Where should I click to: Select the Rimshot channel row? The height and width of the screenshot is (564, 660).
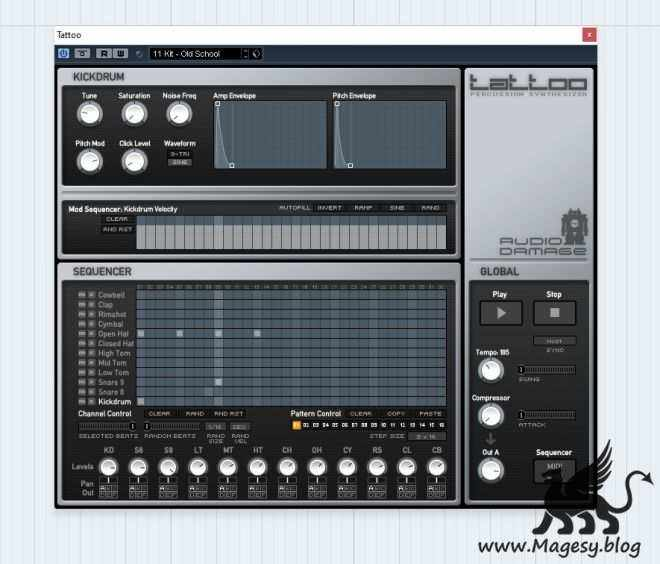[112, 314]
